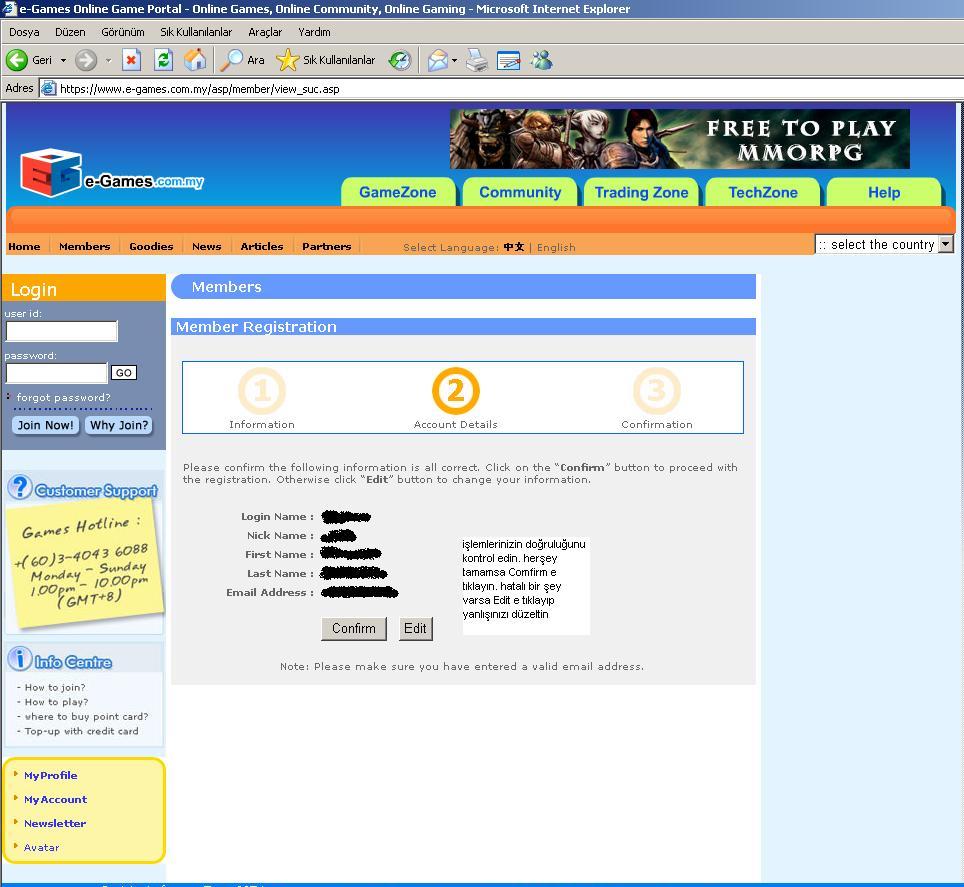Open the My Profile link

(x=50, y=775)
